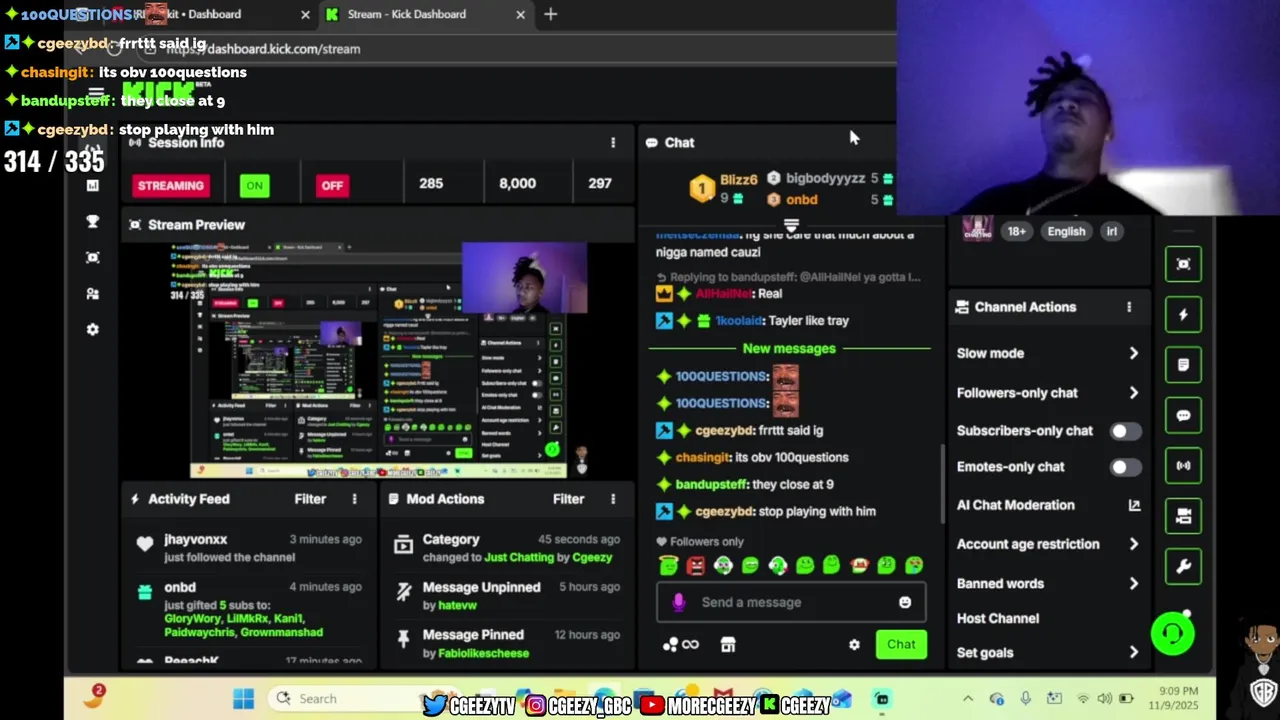Open the shop storefront icon below message box
This screenshot has width=1280, height=720.
click(x=728, y=645)
